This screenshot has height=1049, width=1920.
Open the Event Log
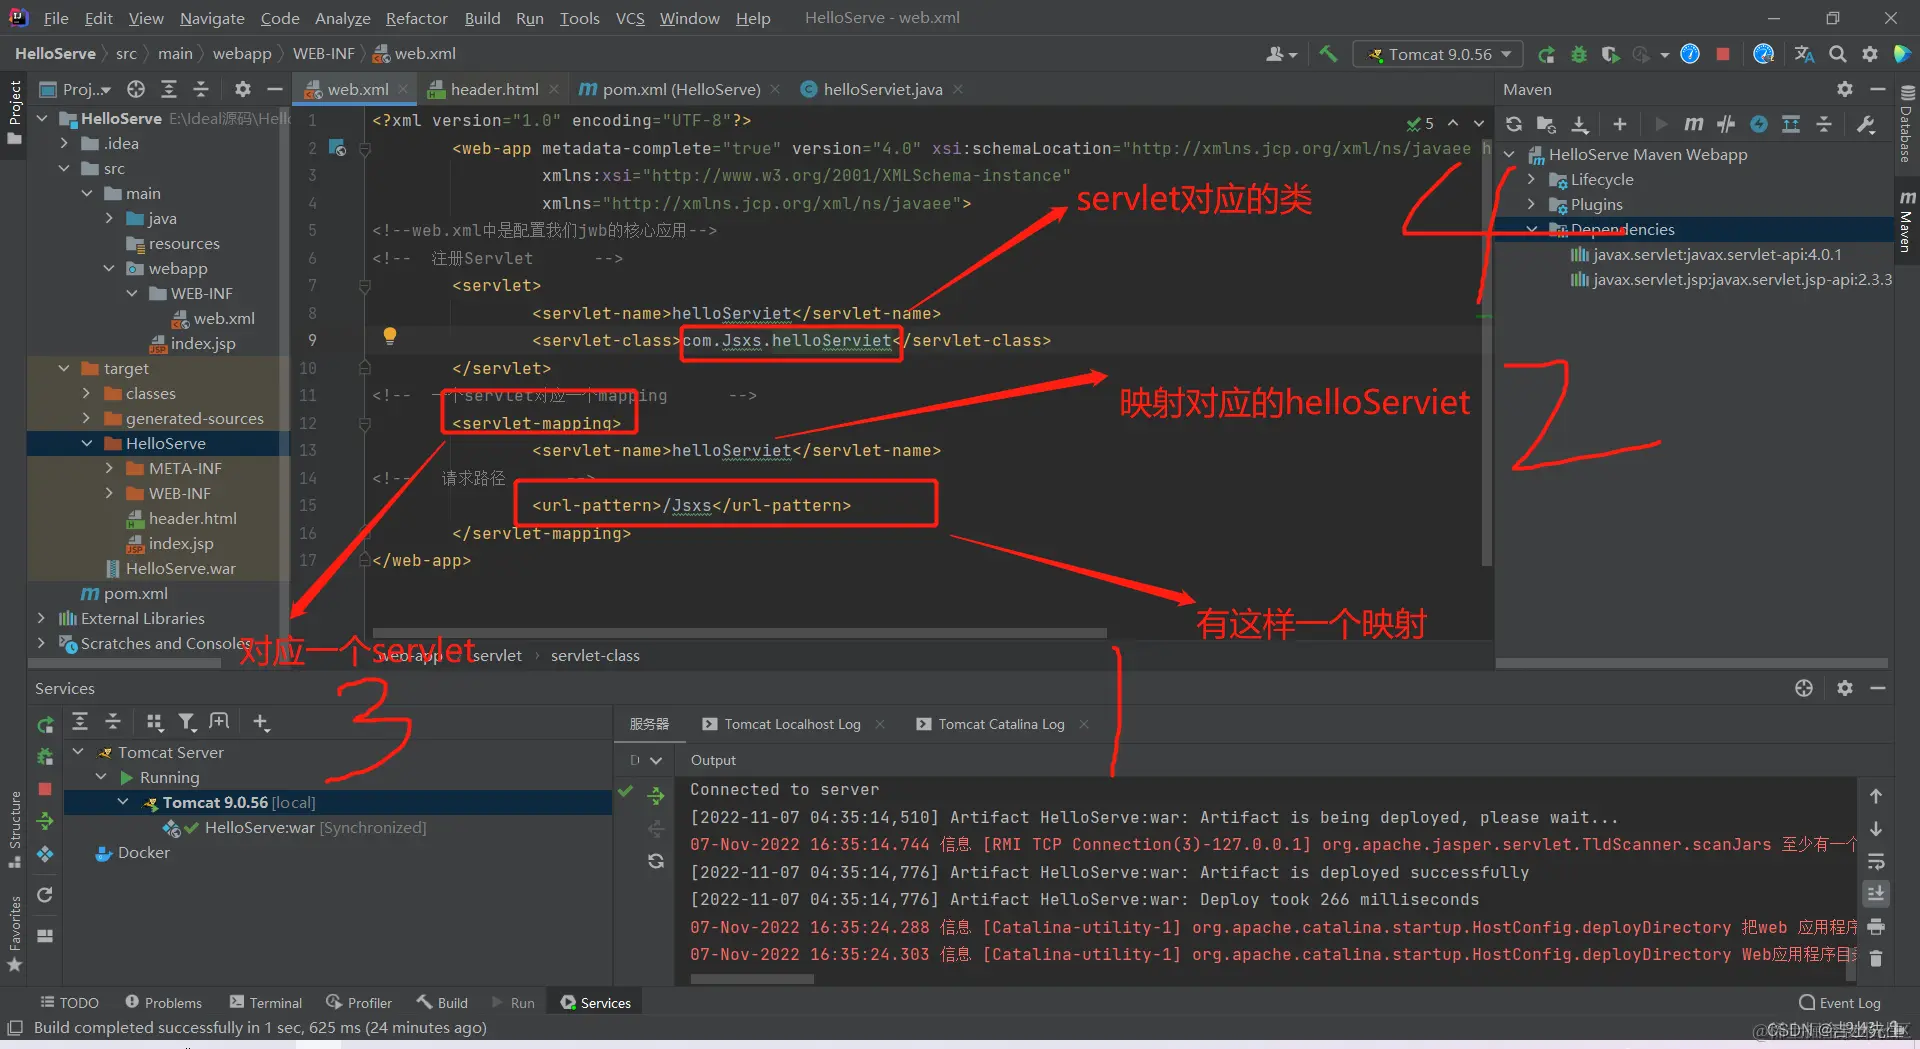click(x=1840, y=1002)
